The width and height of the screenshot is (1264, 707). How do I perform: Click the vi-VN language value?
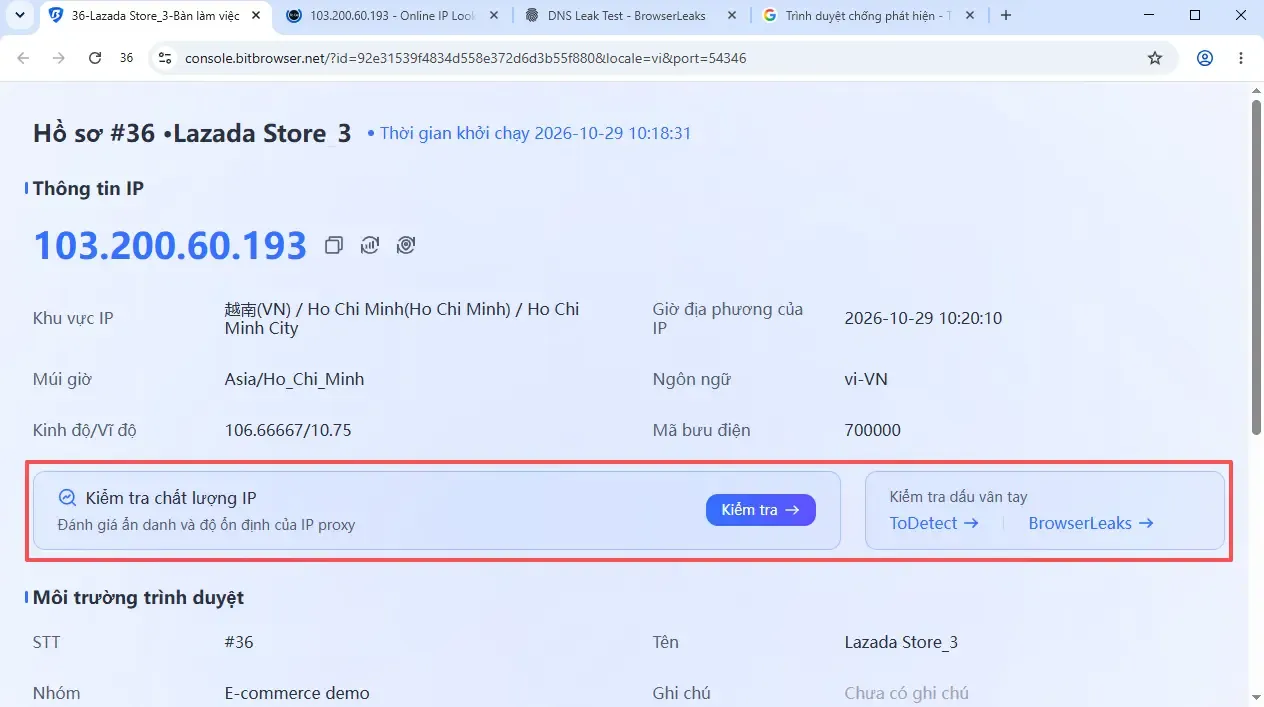[866, 380]
